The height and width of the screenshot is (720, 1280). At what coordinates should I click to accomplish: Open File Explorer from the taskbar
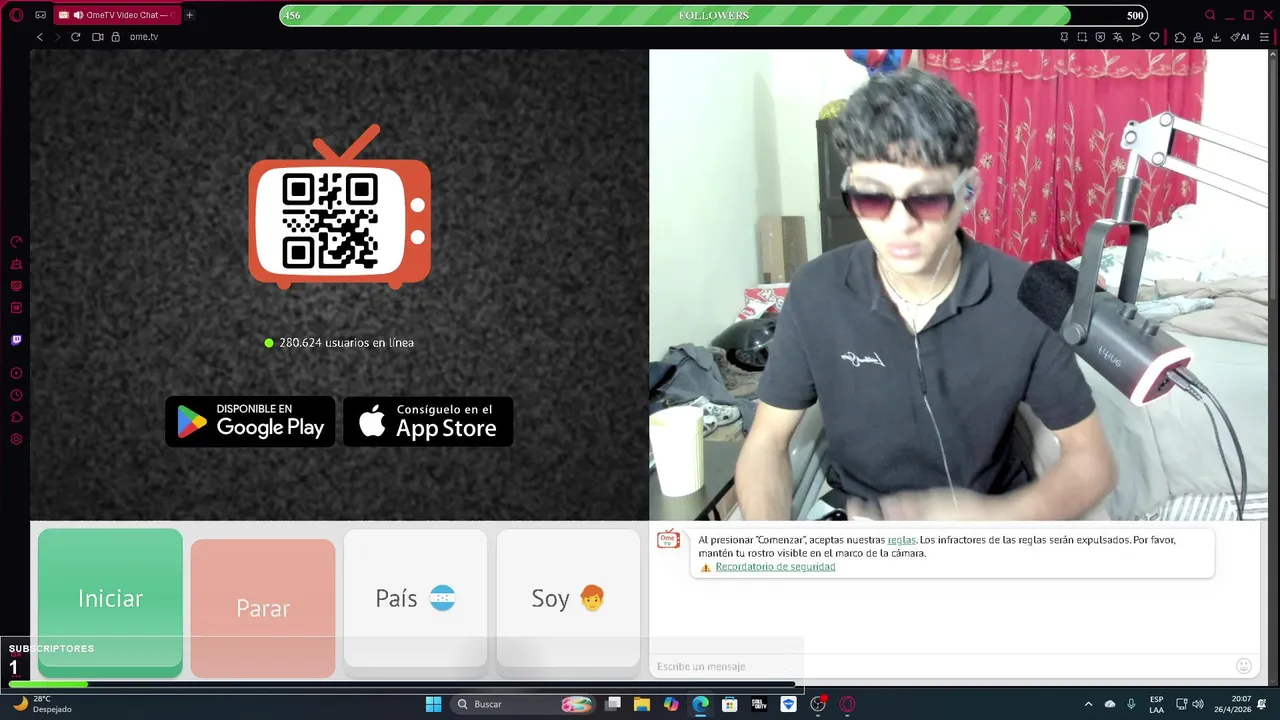click(642, 704)
